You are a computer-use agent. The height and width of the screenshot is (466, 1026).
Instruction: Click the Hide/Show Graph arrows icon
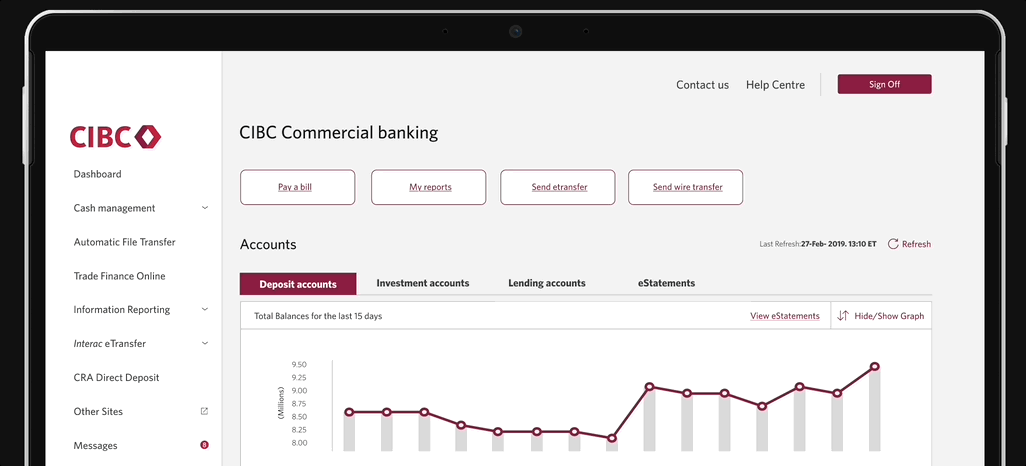[843, 315]
